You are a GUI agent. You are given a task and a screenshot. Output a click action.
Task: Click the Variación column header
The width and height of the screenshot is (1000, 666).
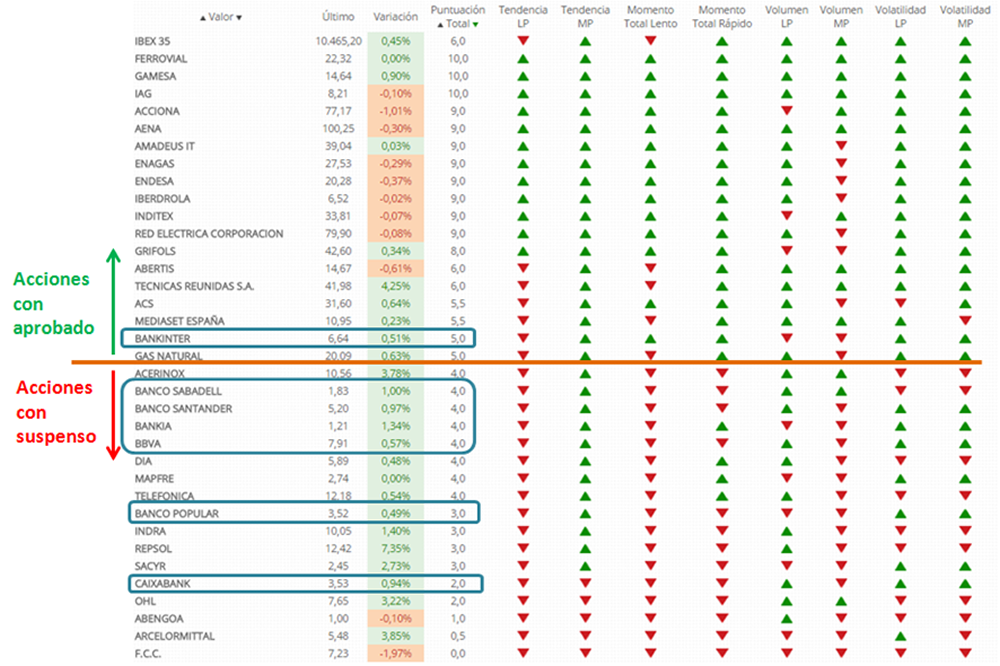(395, 17)
